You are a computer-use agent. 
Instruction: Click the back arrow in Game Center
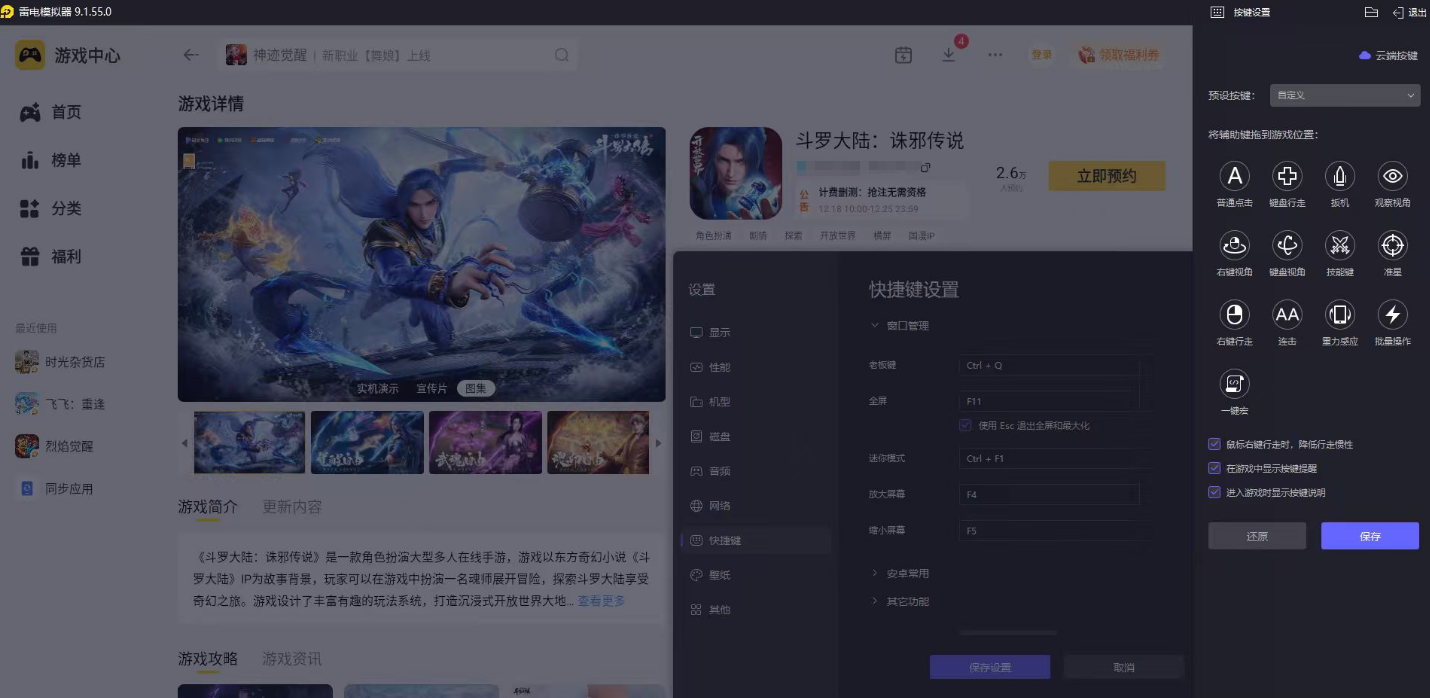191,55
